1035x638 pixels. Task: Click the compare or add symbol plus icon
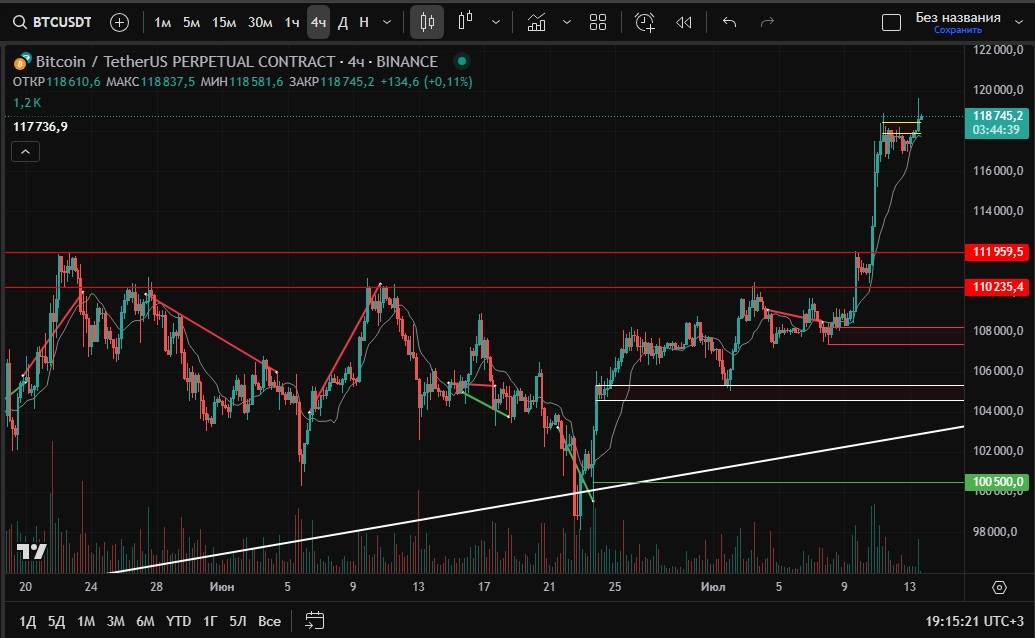coord(119,21)
